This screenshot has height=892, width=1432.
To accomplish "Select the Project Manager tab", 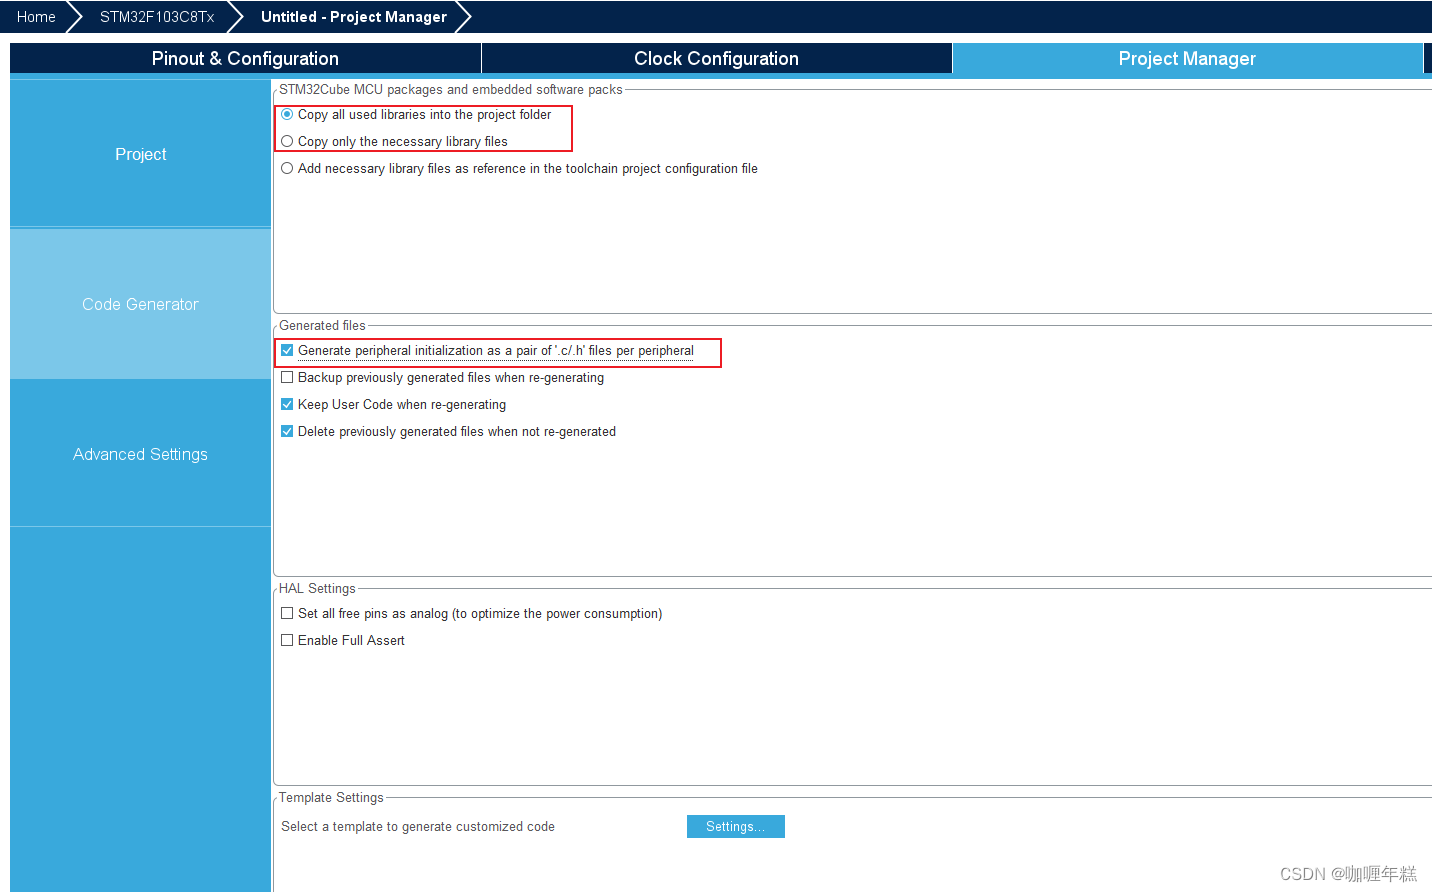I will [x=1187, y=59].
